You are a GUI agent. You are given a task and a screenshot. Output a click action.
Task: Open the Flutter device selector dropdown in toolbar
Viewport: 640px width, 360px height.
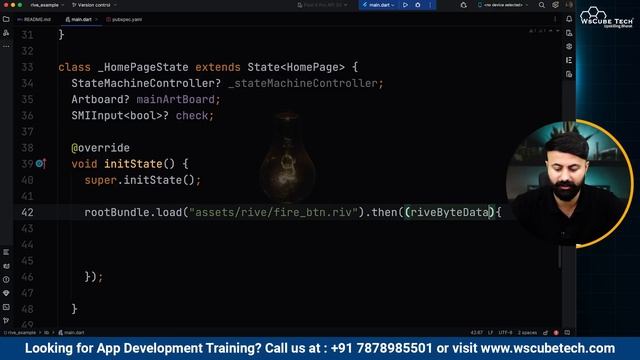point(322,5)
